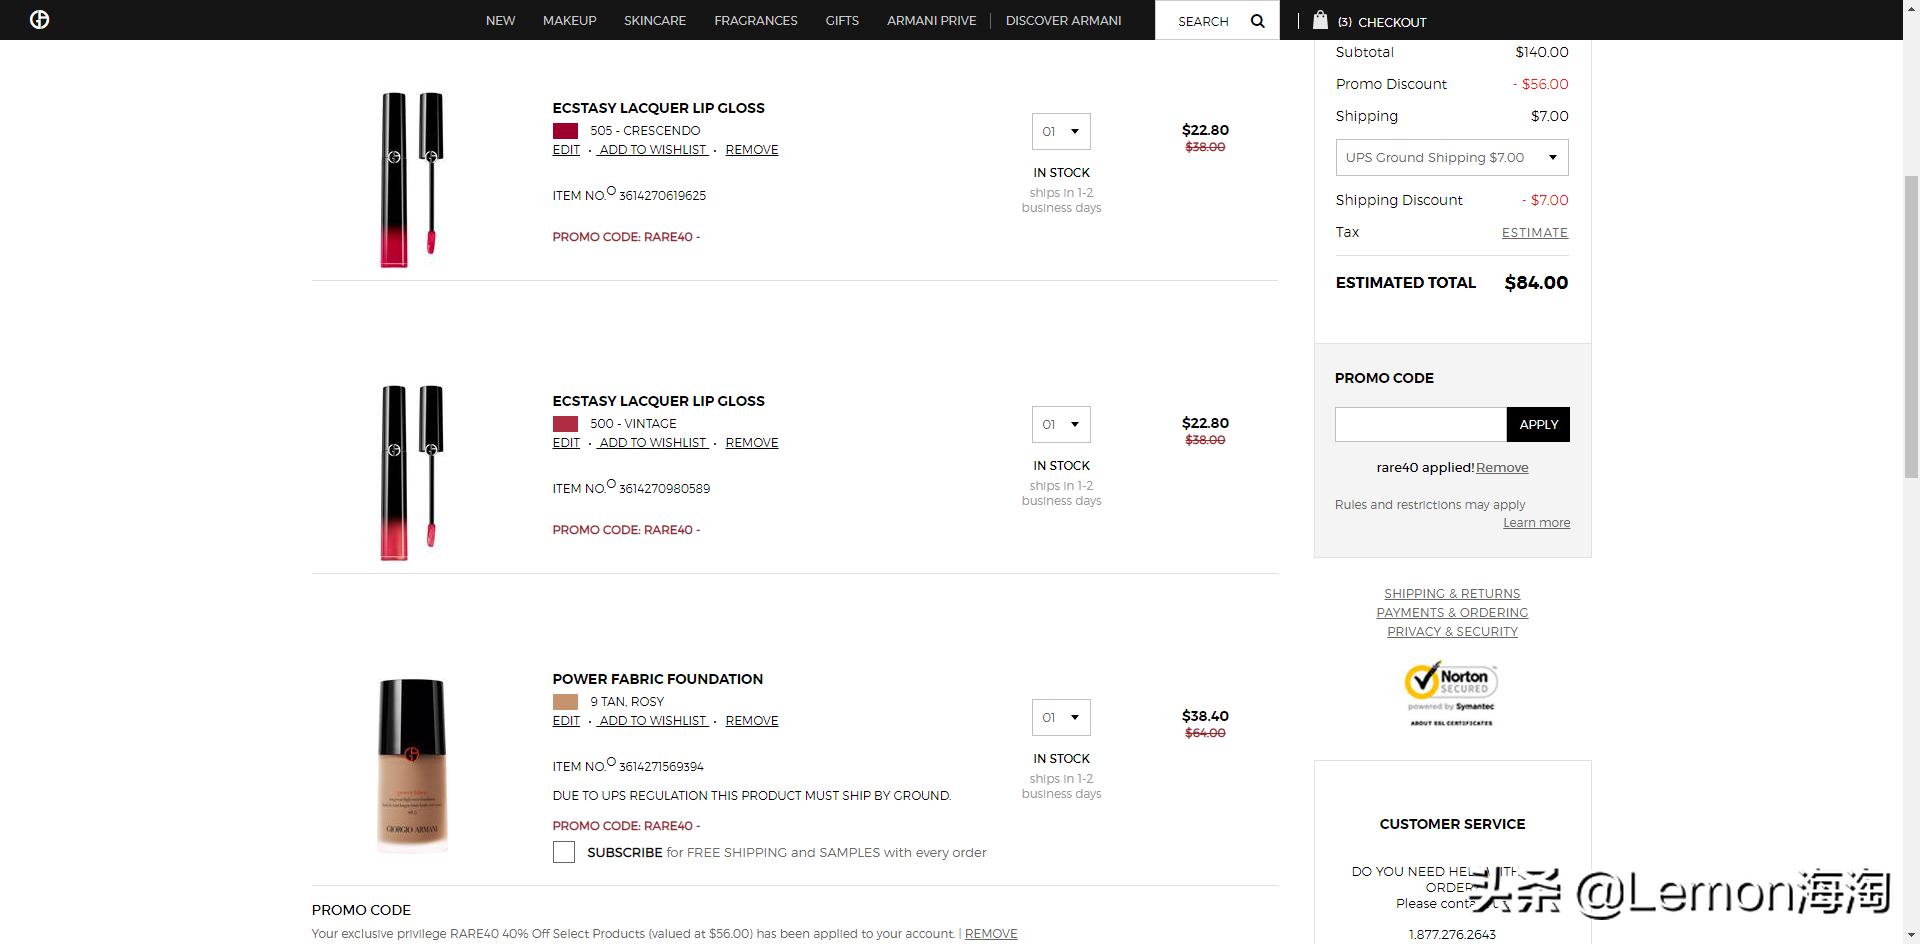Open quantity dropdown for 500 Vintage gloss

[x=1061, y=424]
